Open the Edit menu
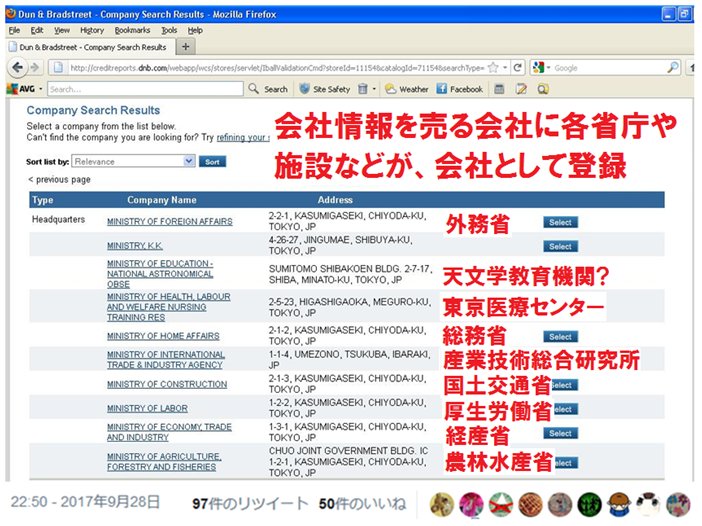Image resolution: width=702 pixels, height=526 pixels. [37, 30]
